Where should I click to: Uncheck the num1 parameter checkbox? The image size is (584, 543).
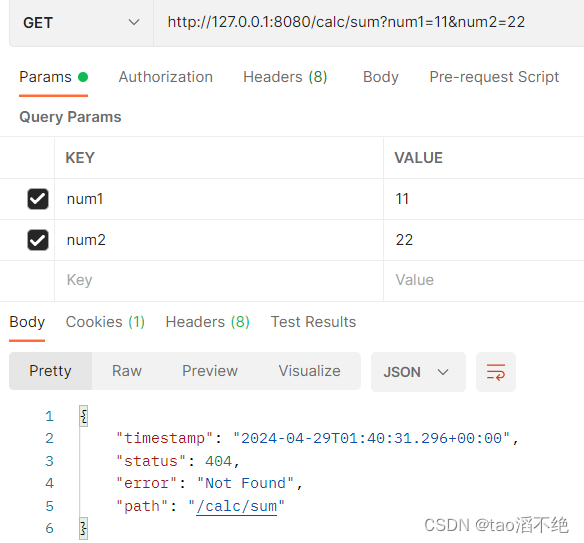(38, 199)
